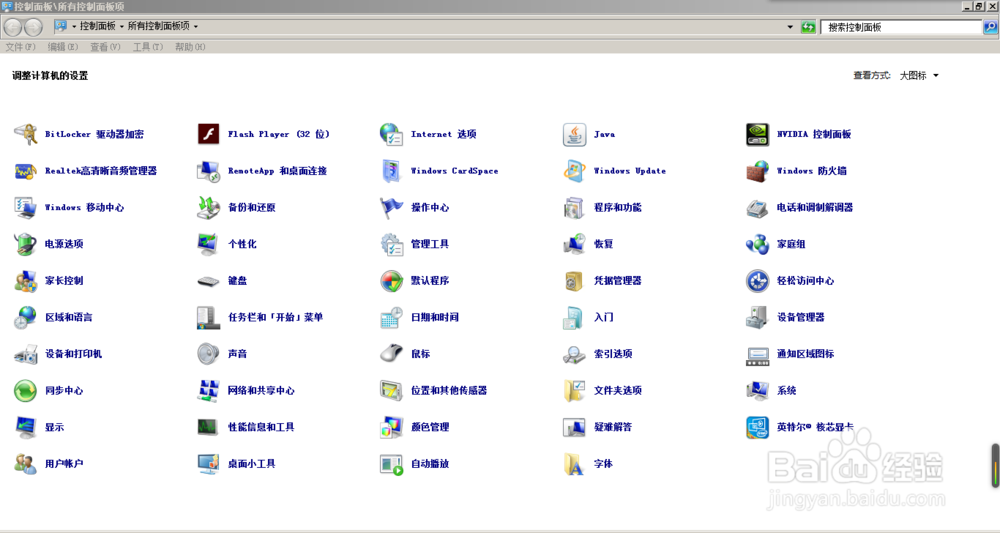Open 设备管理器 icon
Screen dimensions: 1000x533
[757, 318]
